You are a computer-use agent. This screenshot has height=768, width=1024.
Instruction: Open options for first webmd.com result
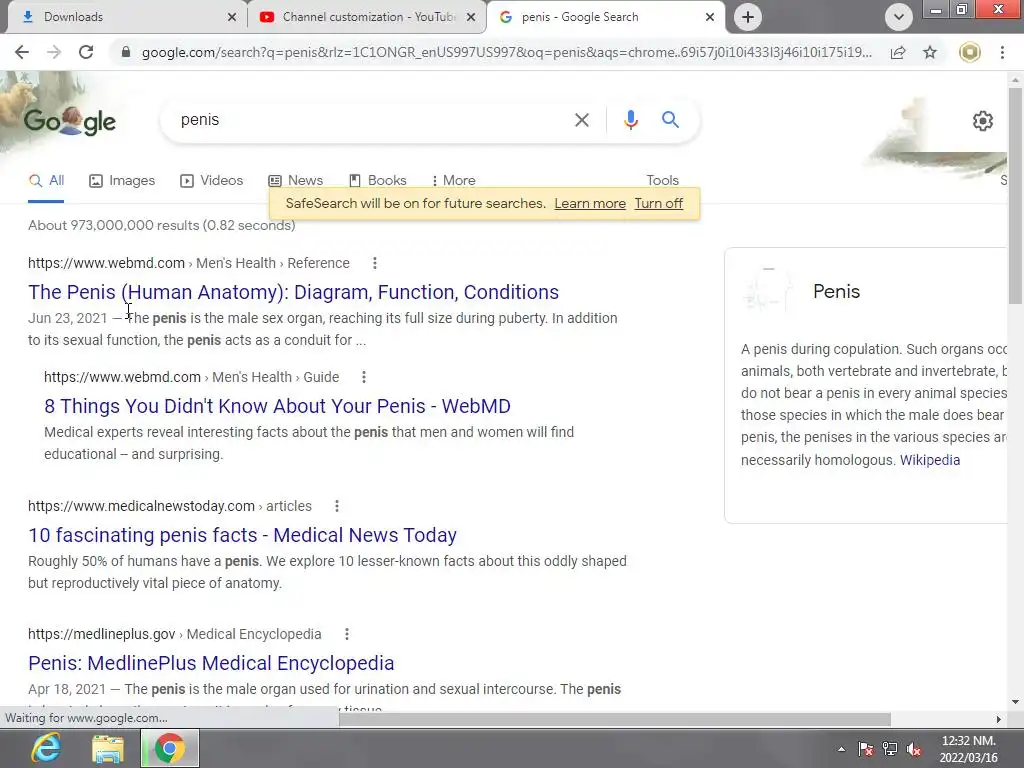[374, 263]
